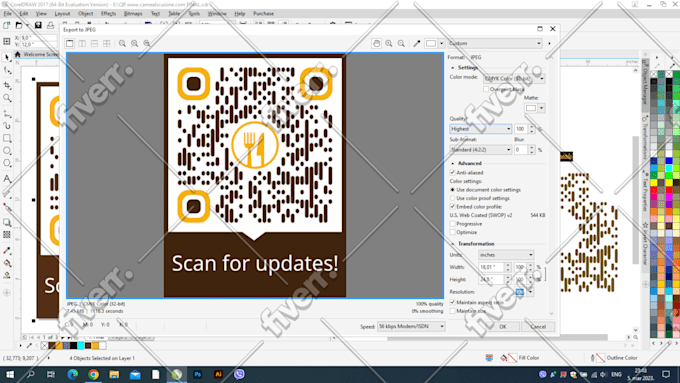Screen dimensions: 680x383
Task: Open the Purchase menu
Action: click(263, 13)
